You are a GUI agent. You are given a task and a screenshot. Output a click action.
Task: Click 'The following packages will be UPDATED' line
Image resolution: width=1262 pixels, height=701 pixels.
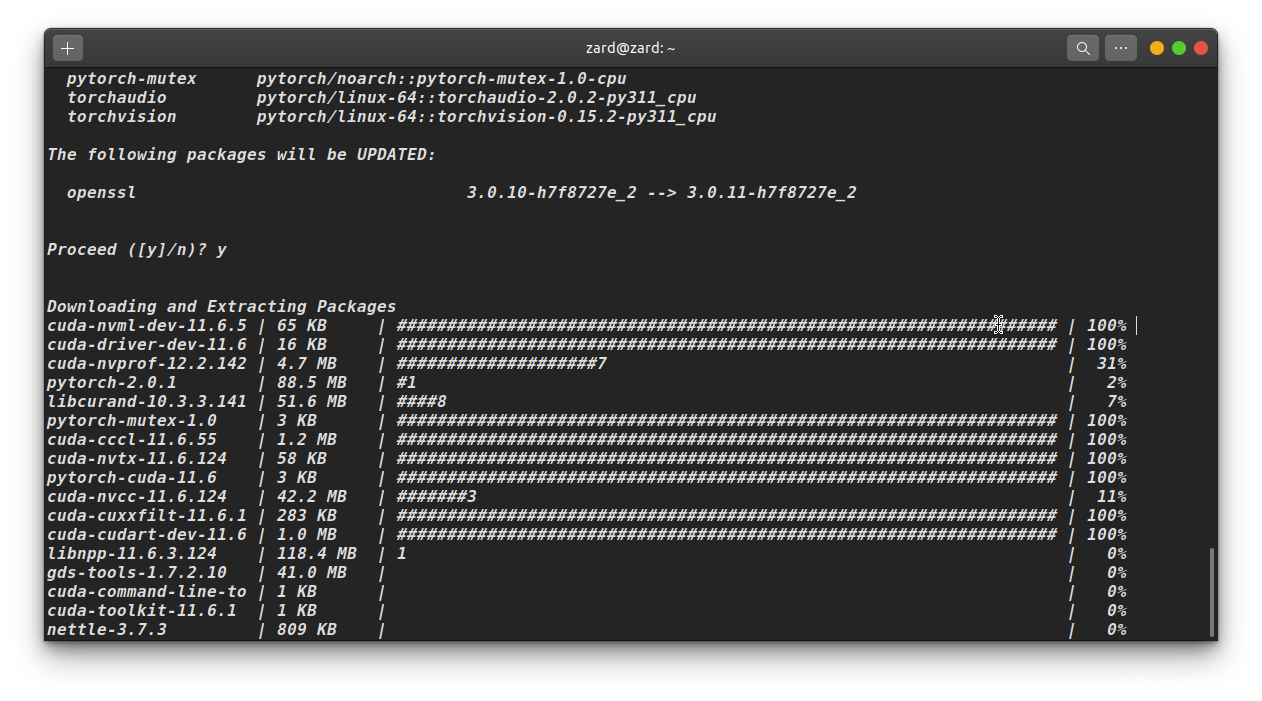point(242,155)
